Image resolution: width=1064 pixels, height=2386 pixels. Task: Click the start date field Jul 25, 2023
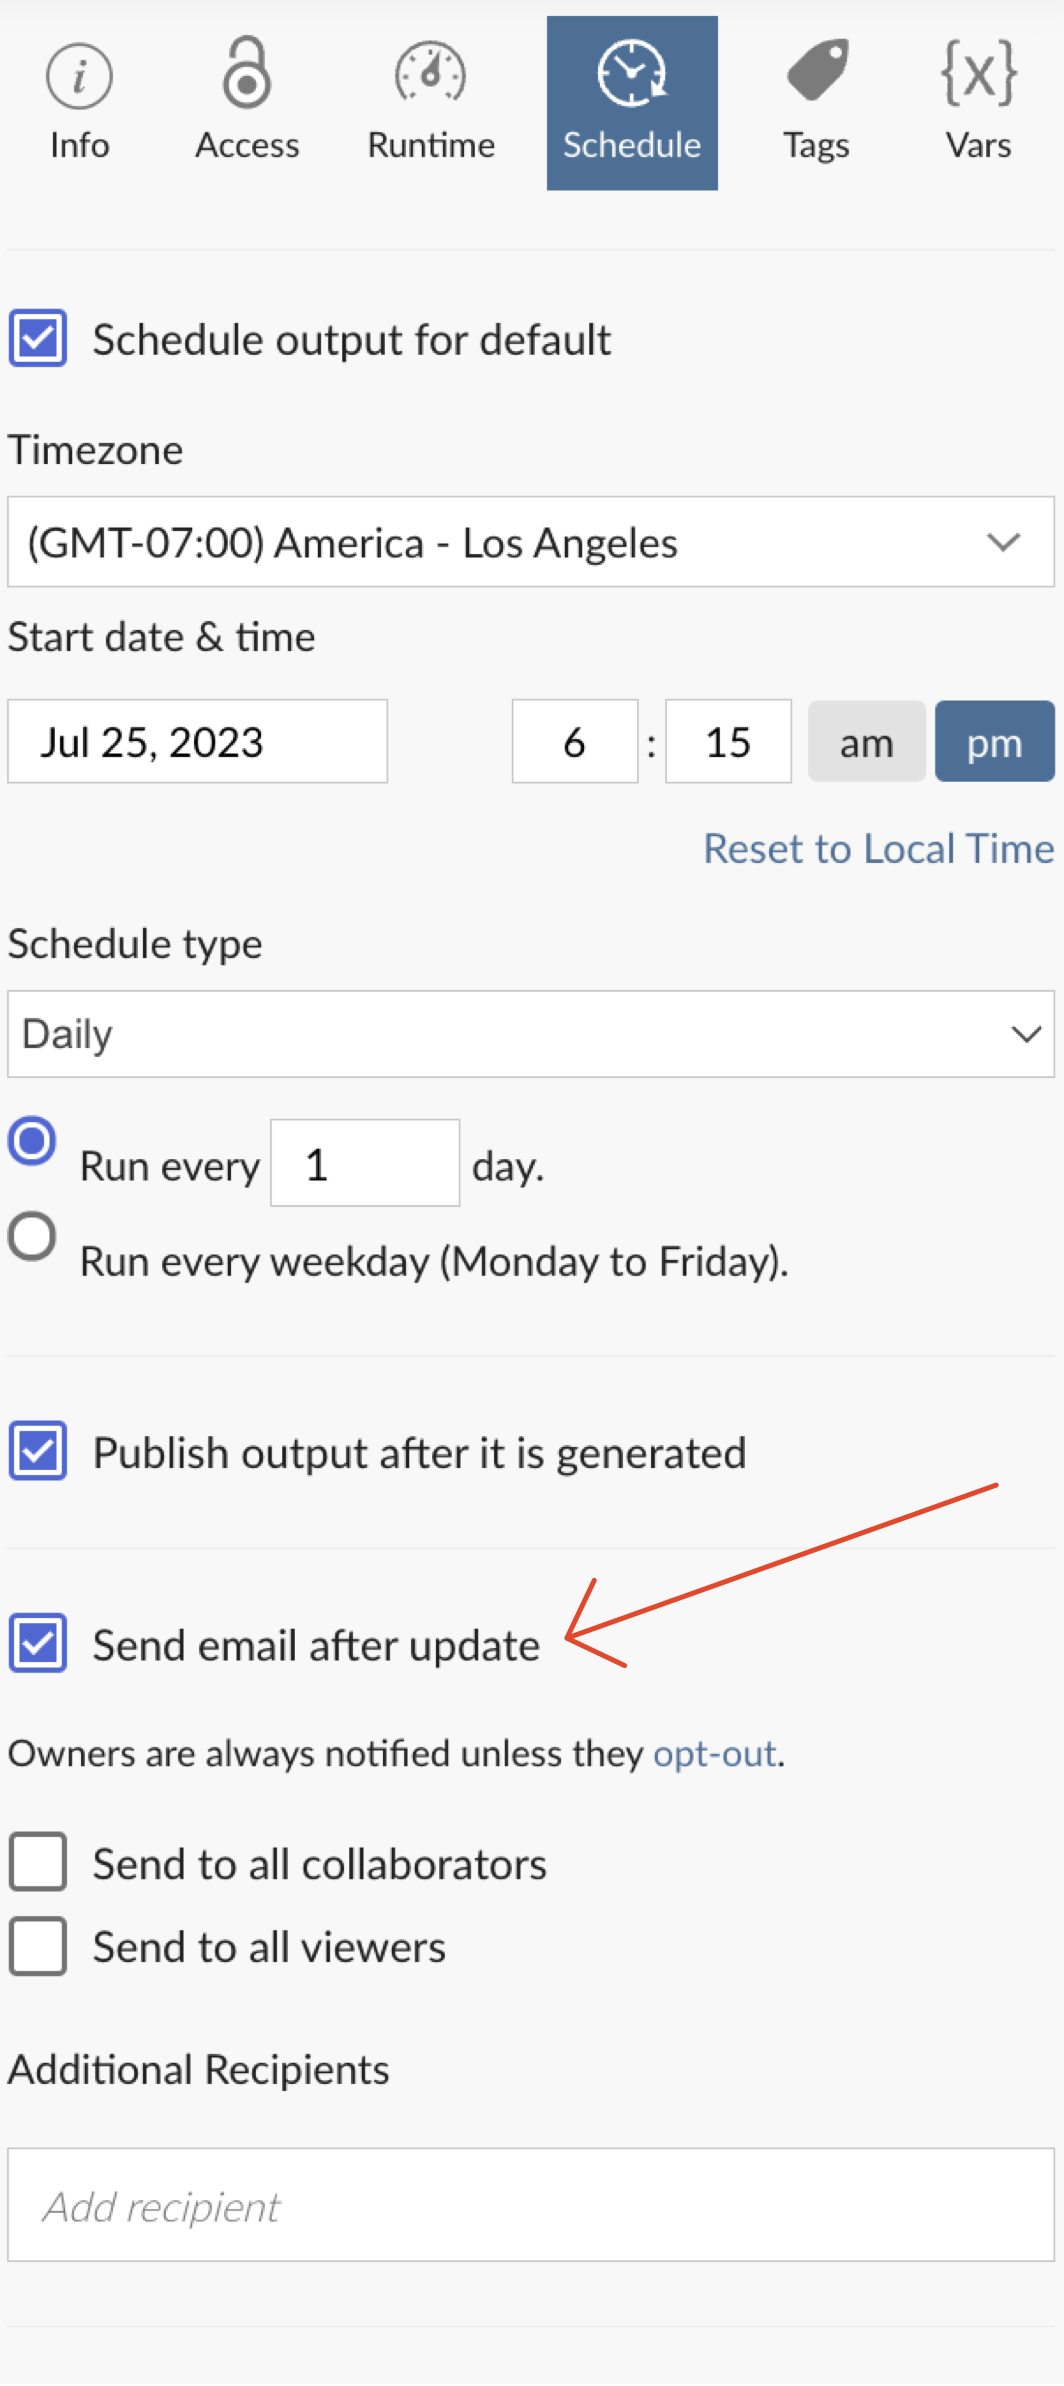click(197, 742)
